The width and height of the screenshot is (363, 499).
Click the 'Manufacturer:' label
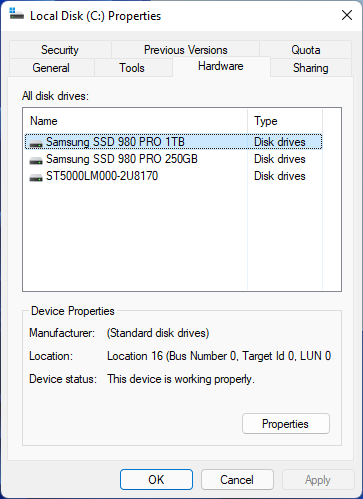coord(62,333)
